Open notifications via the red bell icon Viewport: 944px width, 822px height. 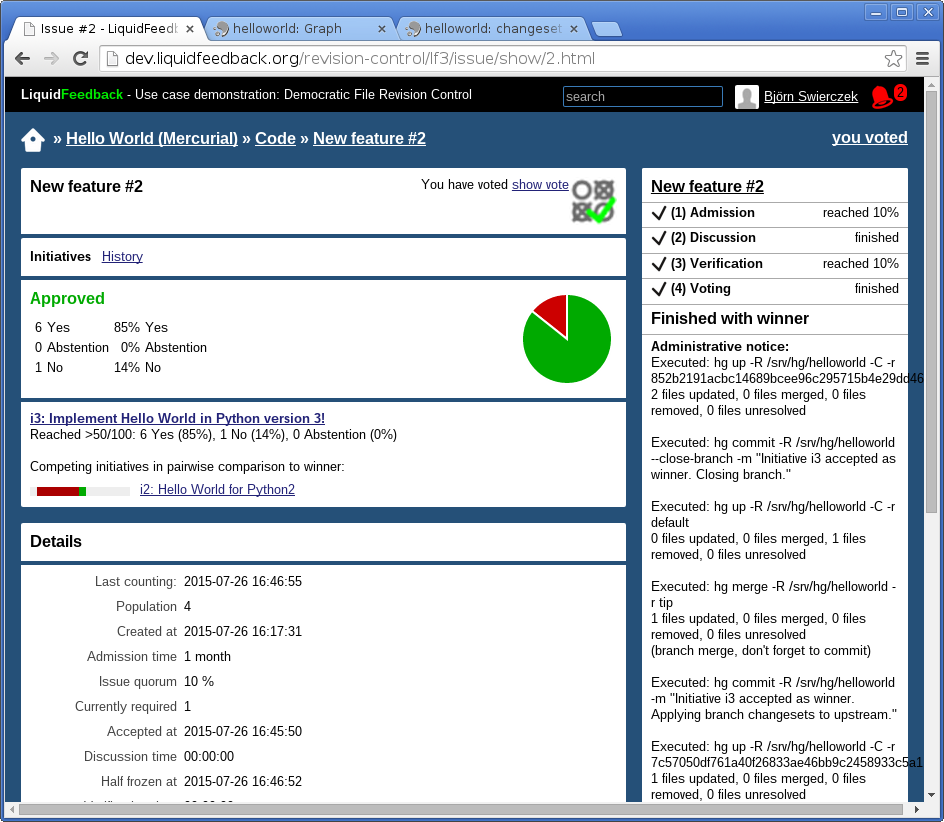(x=883, y=96)
